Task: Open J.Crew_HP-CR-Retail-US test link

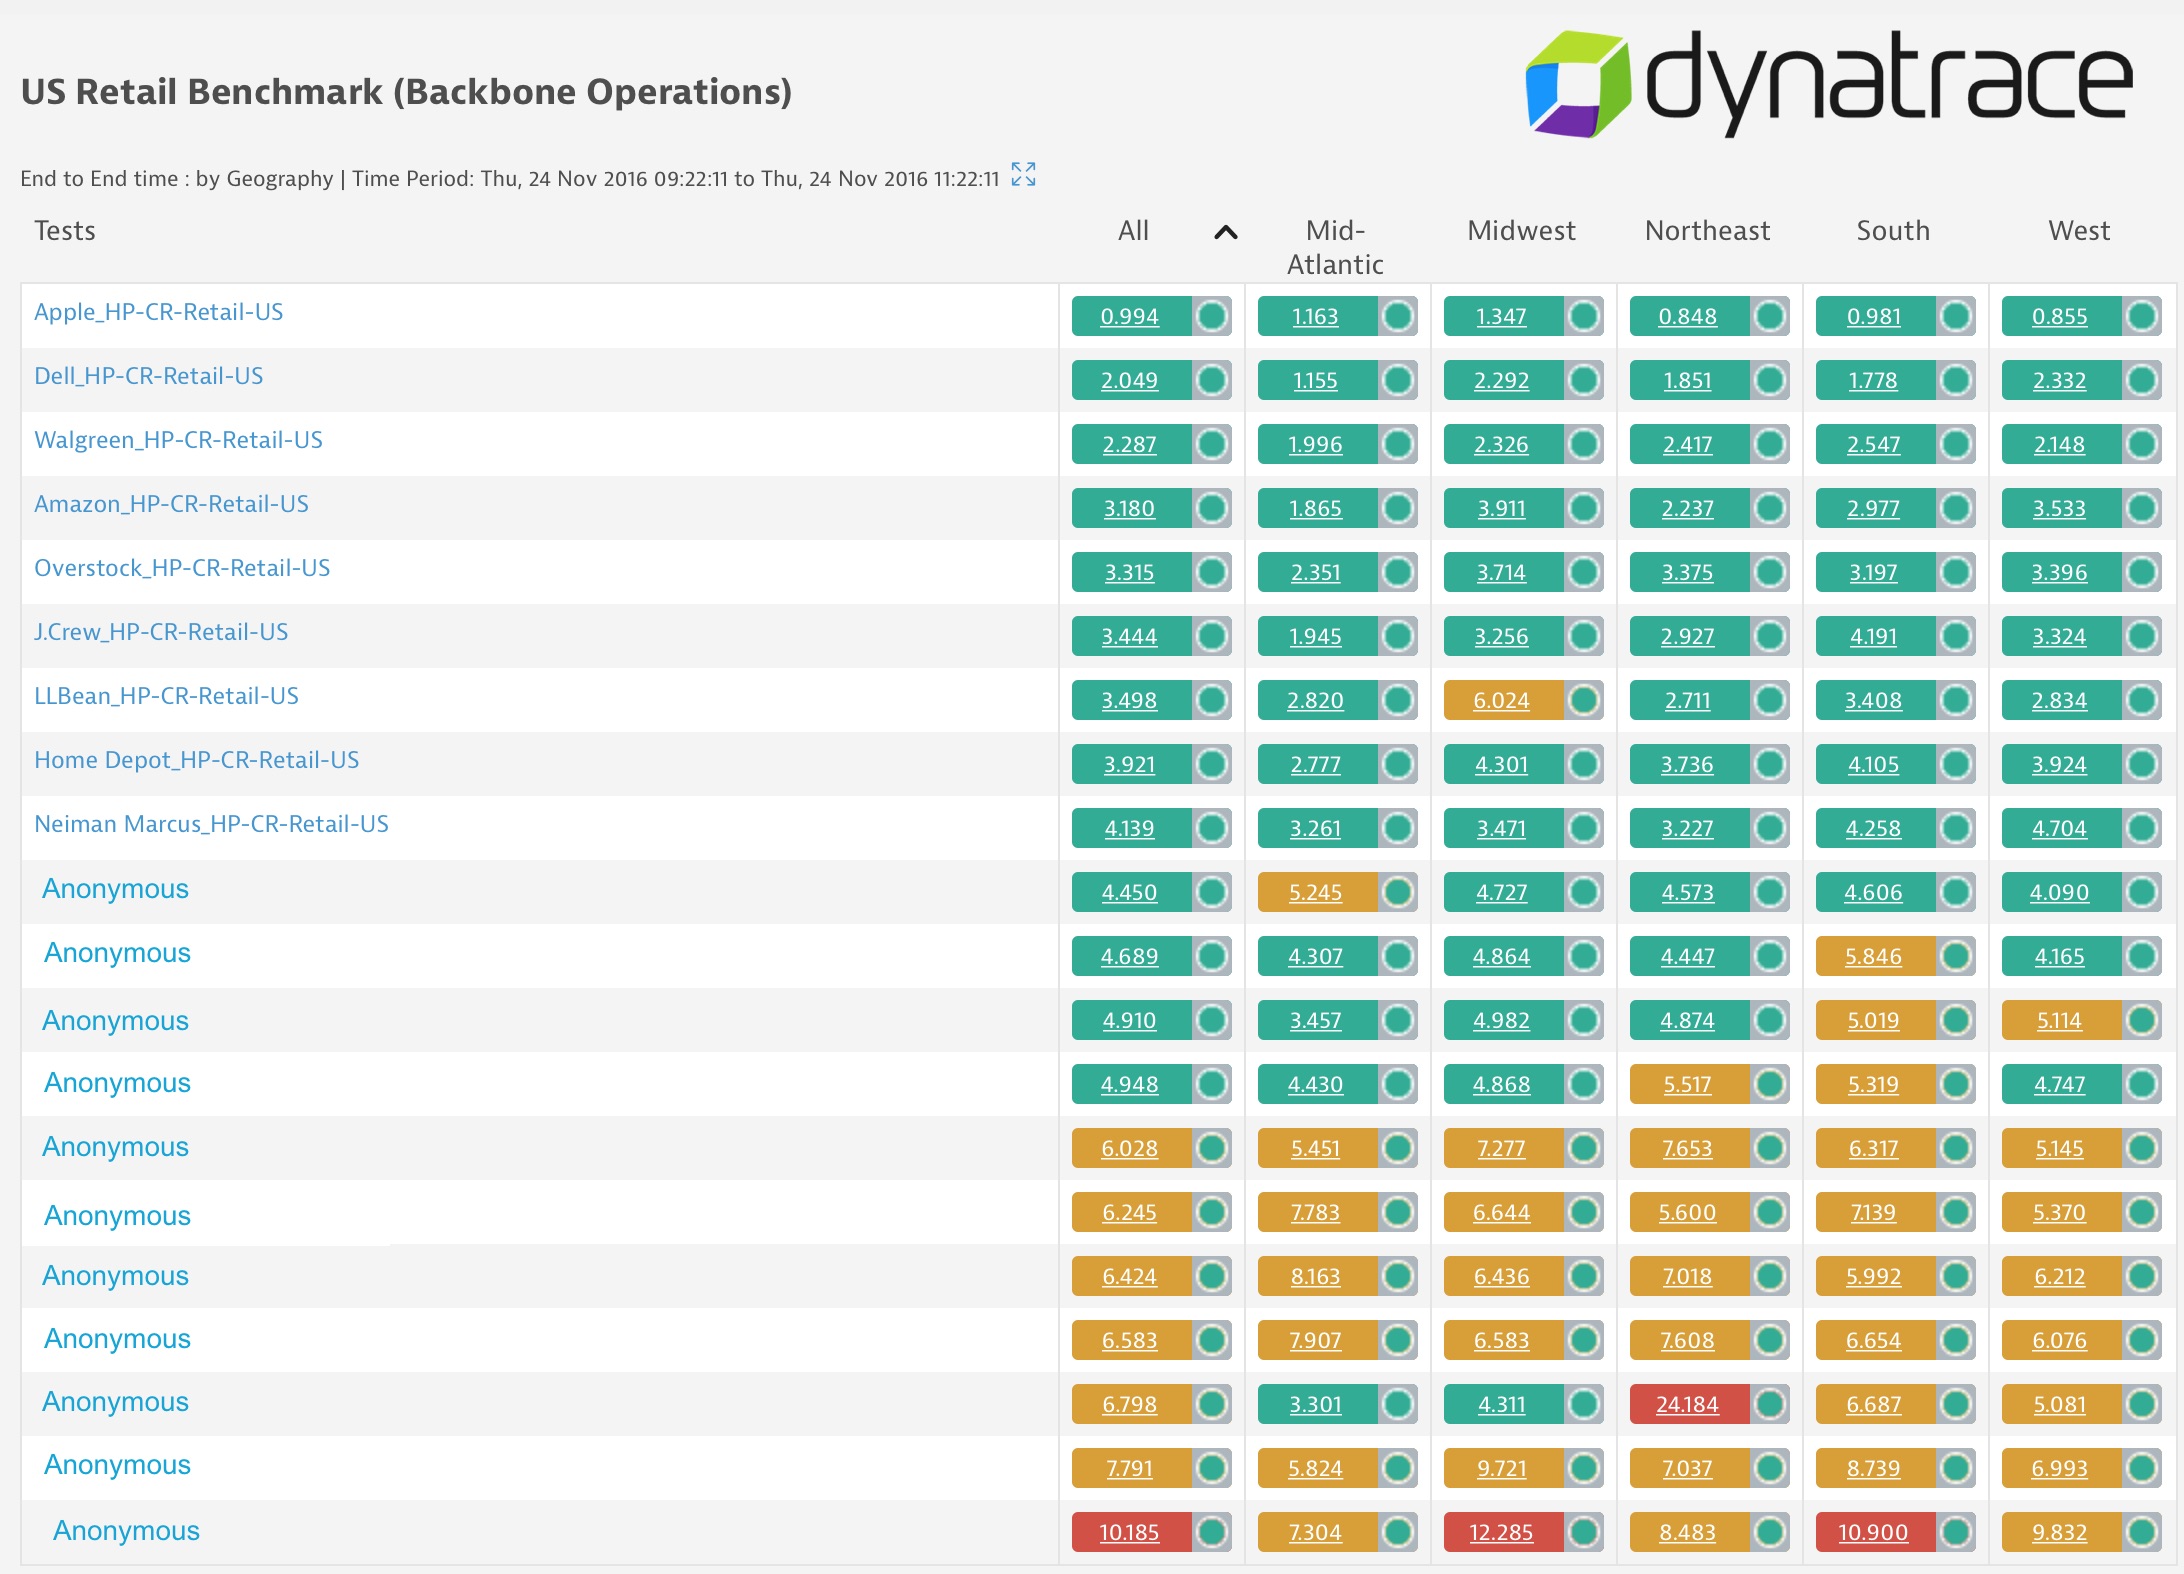Action: [x=161, y=632]
